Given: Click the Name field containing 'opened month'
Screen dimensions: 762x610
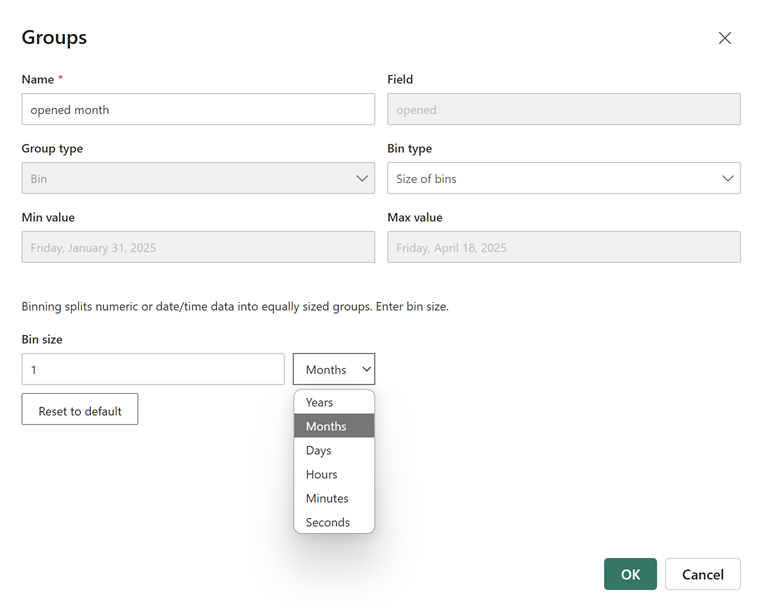Looking at the screenshot, I should click(198, 110).
